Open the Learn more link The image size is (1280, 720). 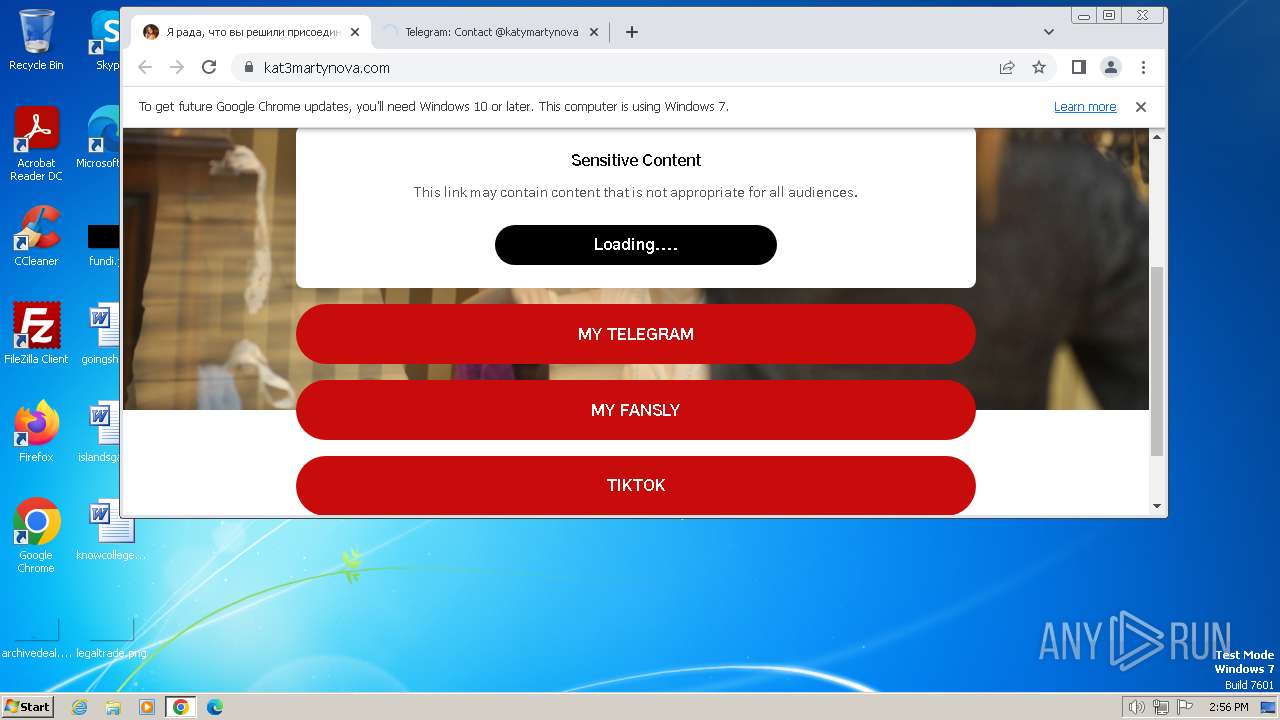tap(1085, 107)
